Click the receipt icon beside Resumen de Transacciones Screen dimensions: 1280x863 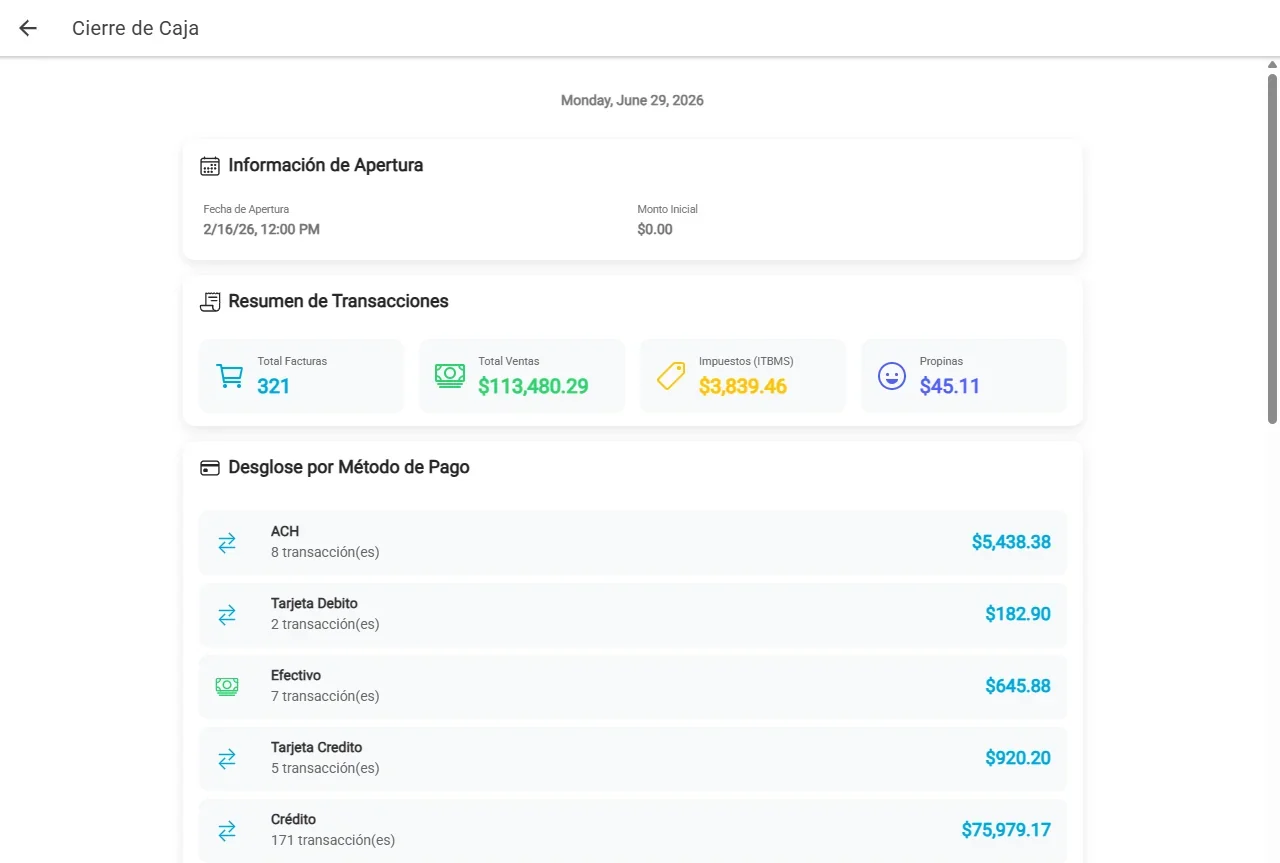pos(210,302)
